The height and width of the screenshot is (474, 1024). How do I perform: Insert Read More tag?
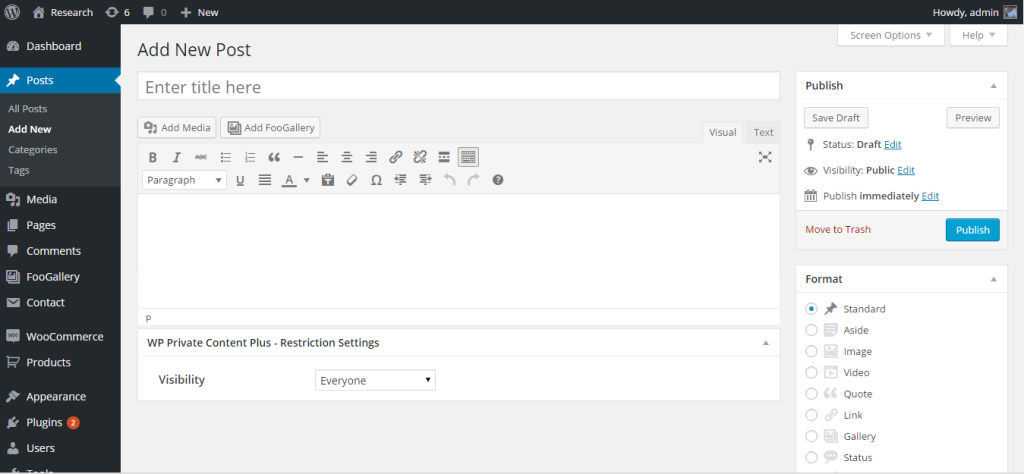click(x=444, y=157)
